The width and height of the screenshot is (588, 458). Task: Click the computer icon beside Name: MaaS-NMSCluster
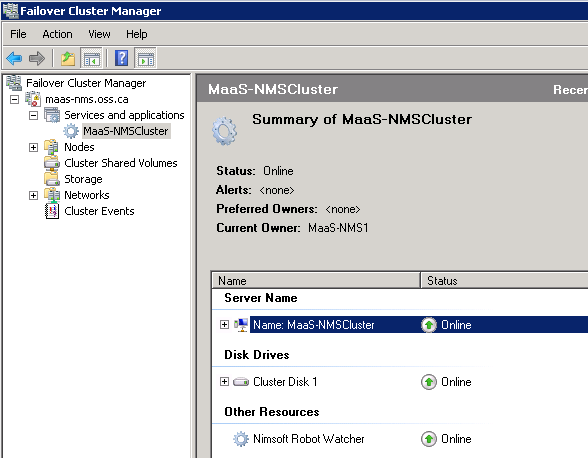(241, 324)
